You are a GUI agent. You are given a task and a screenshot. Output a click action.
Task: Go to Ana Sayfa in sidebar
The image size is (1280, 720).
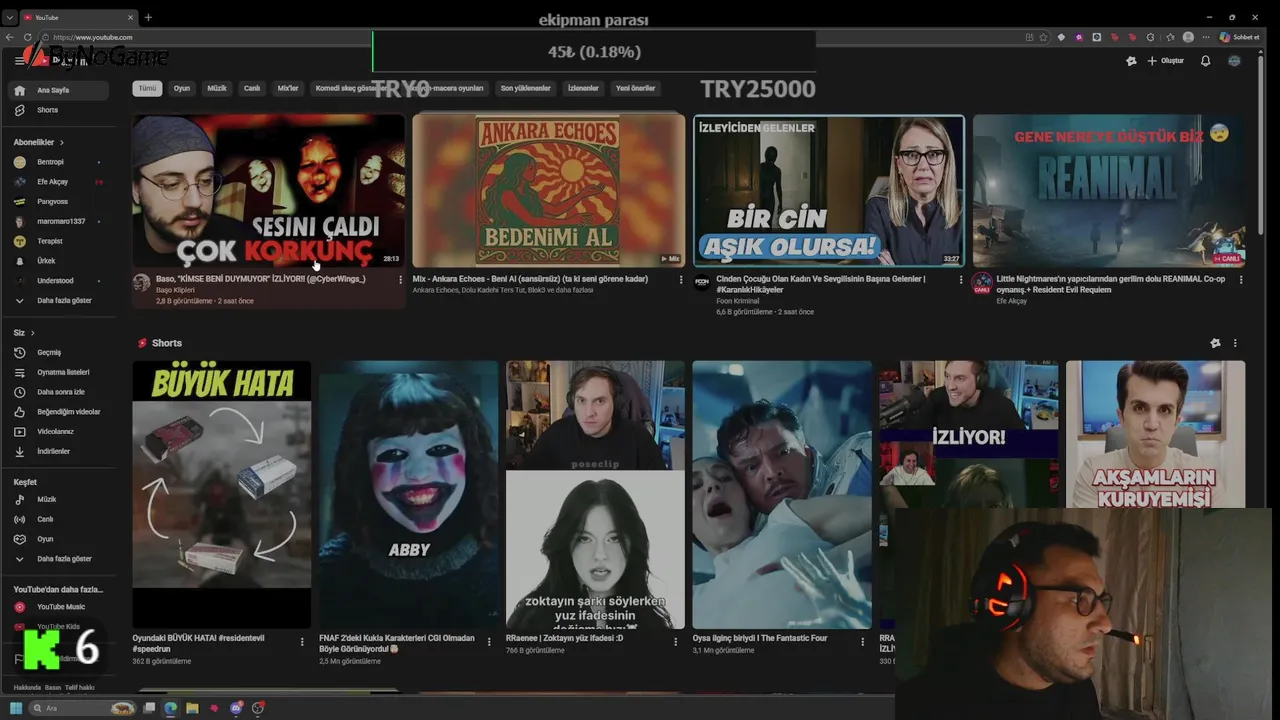click(58, 90)
